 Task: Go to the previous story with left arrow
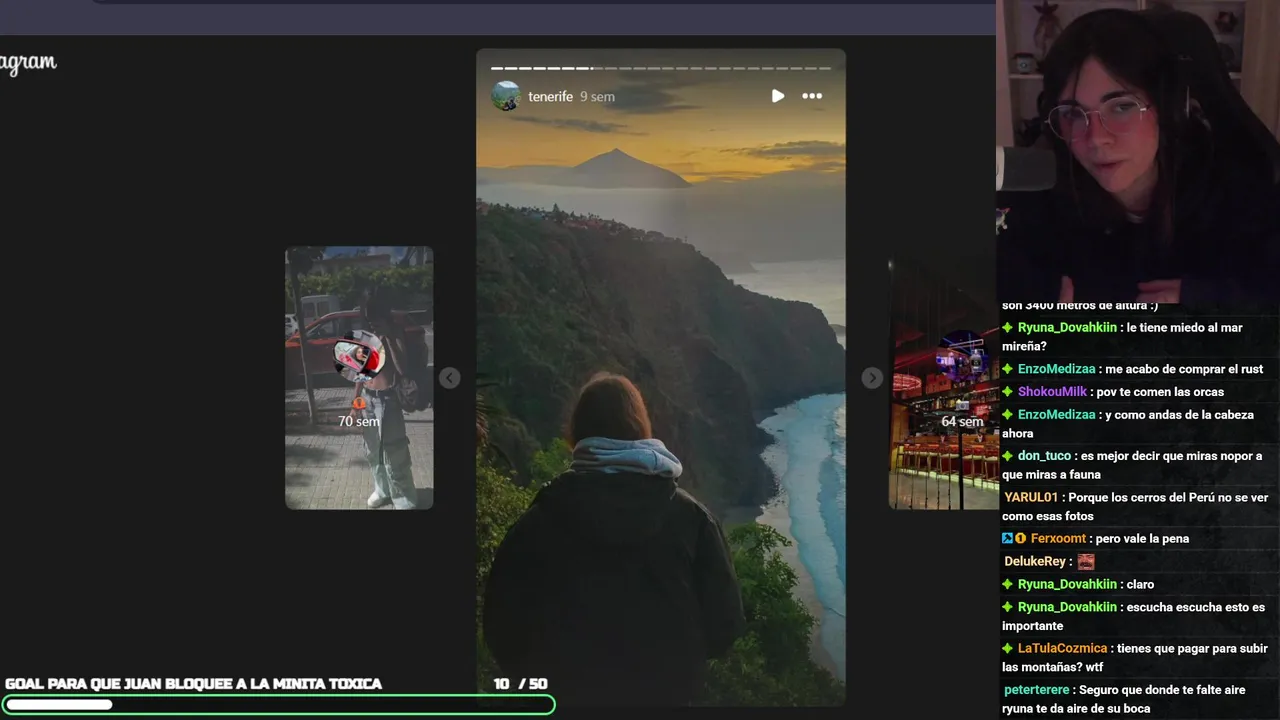(450, 377)
